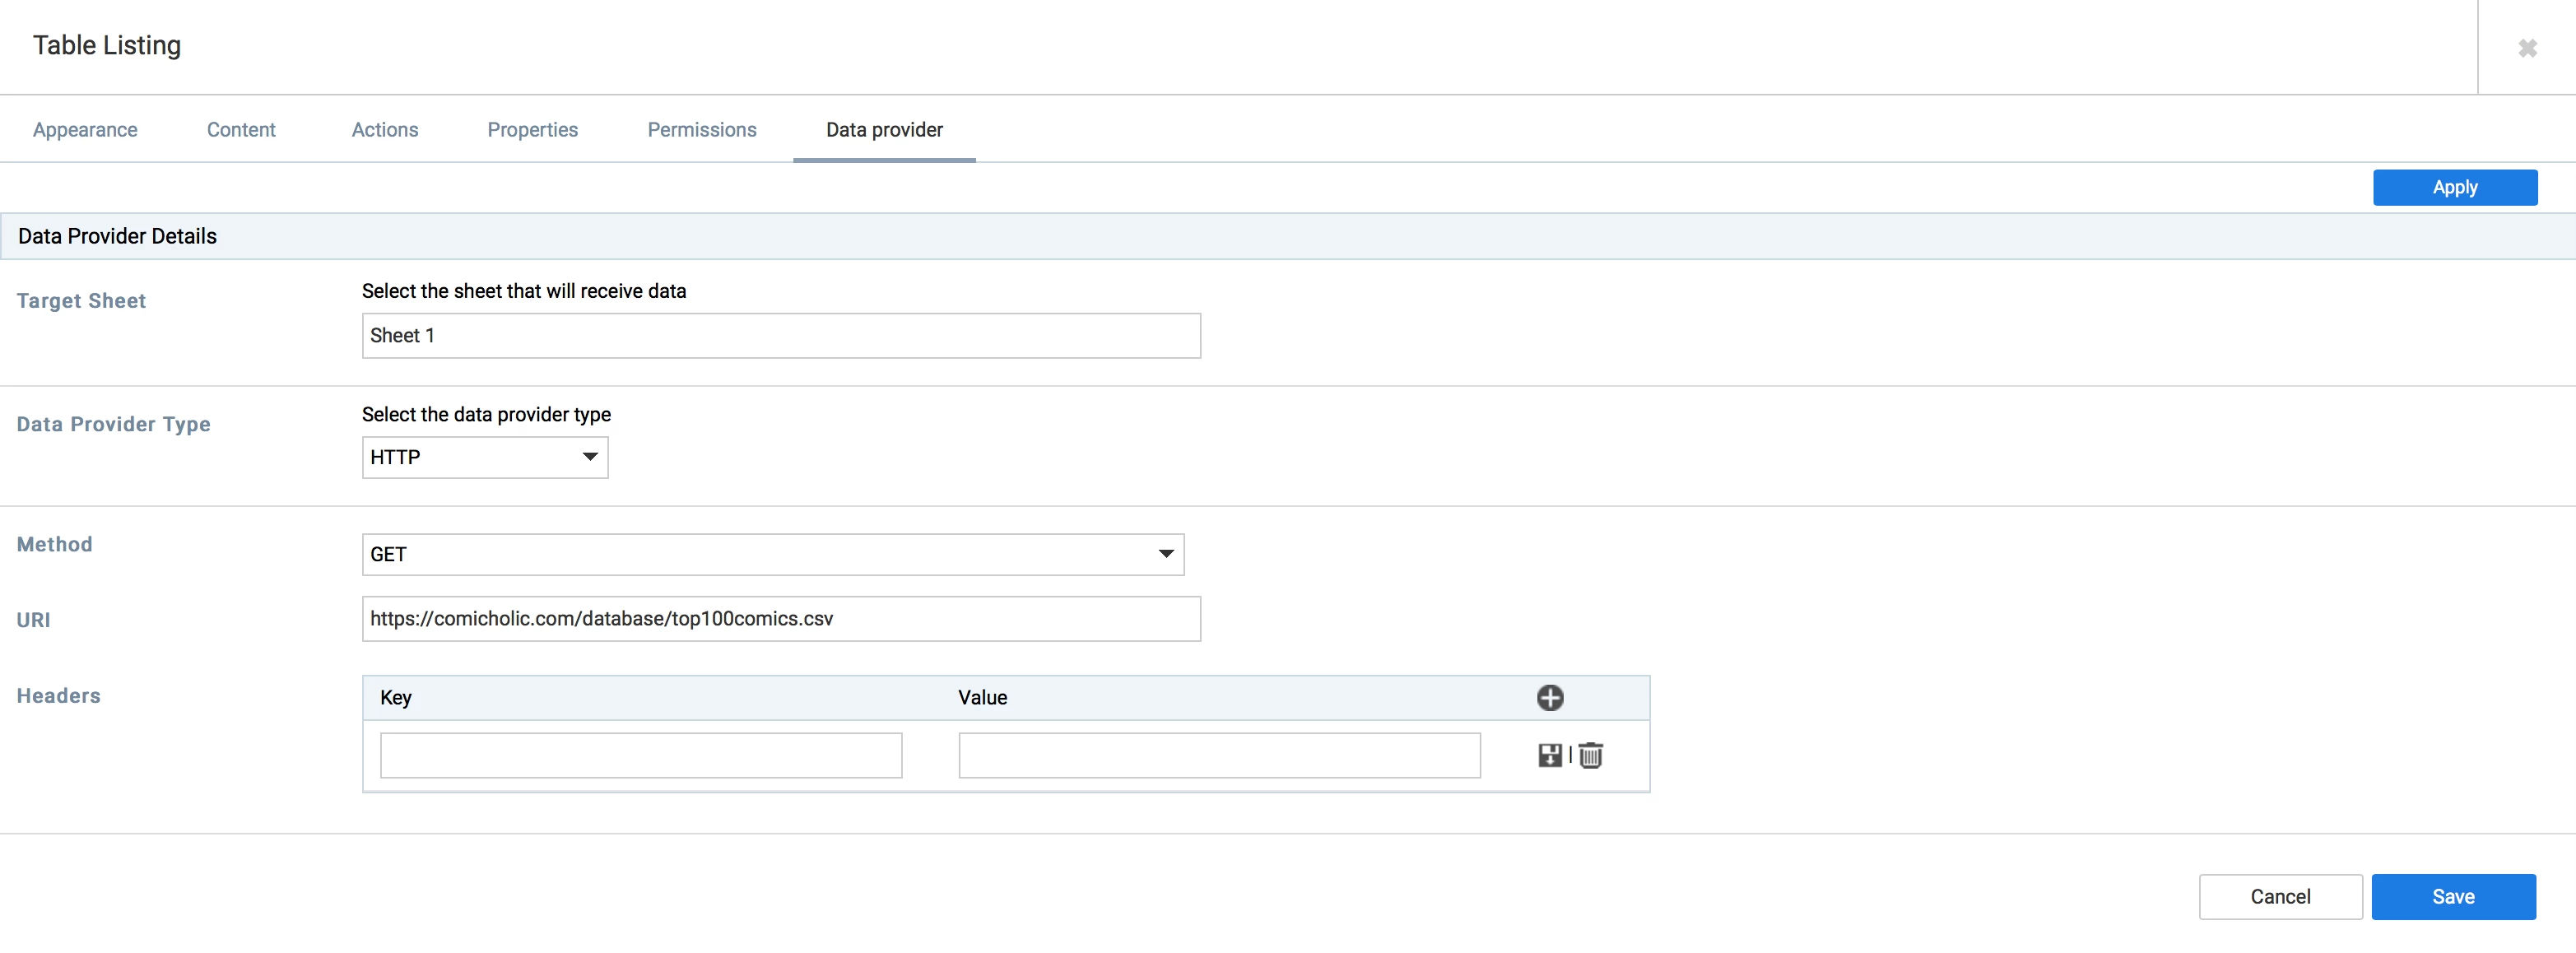
Task: Switch to the Appearance tab
Action: (85, 130)
